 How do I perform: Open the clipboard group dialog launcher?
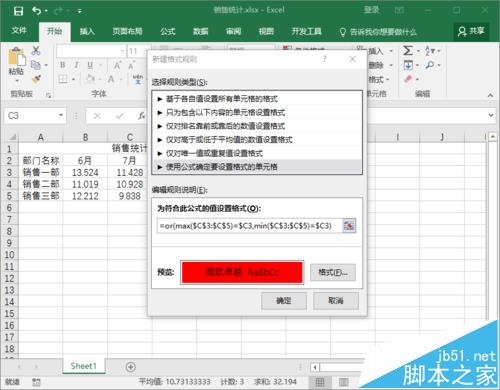click(49, 95)
